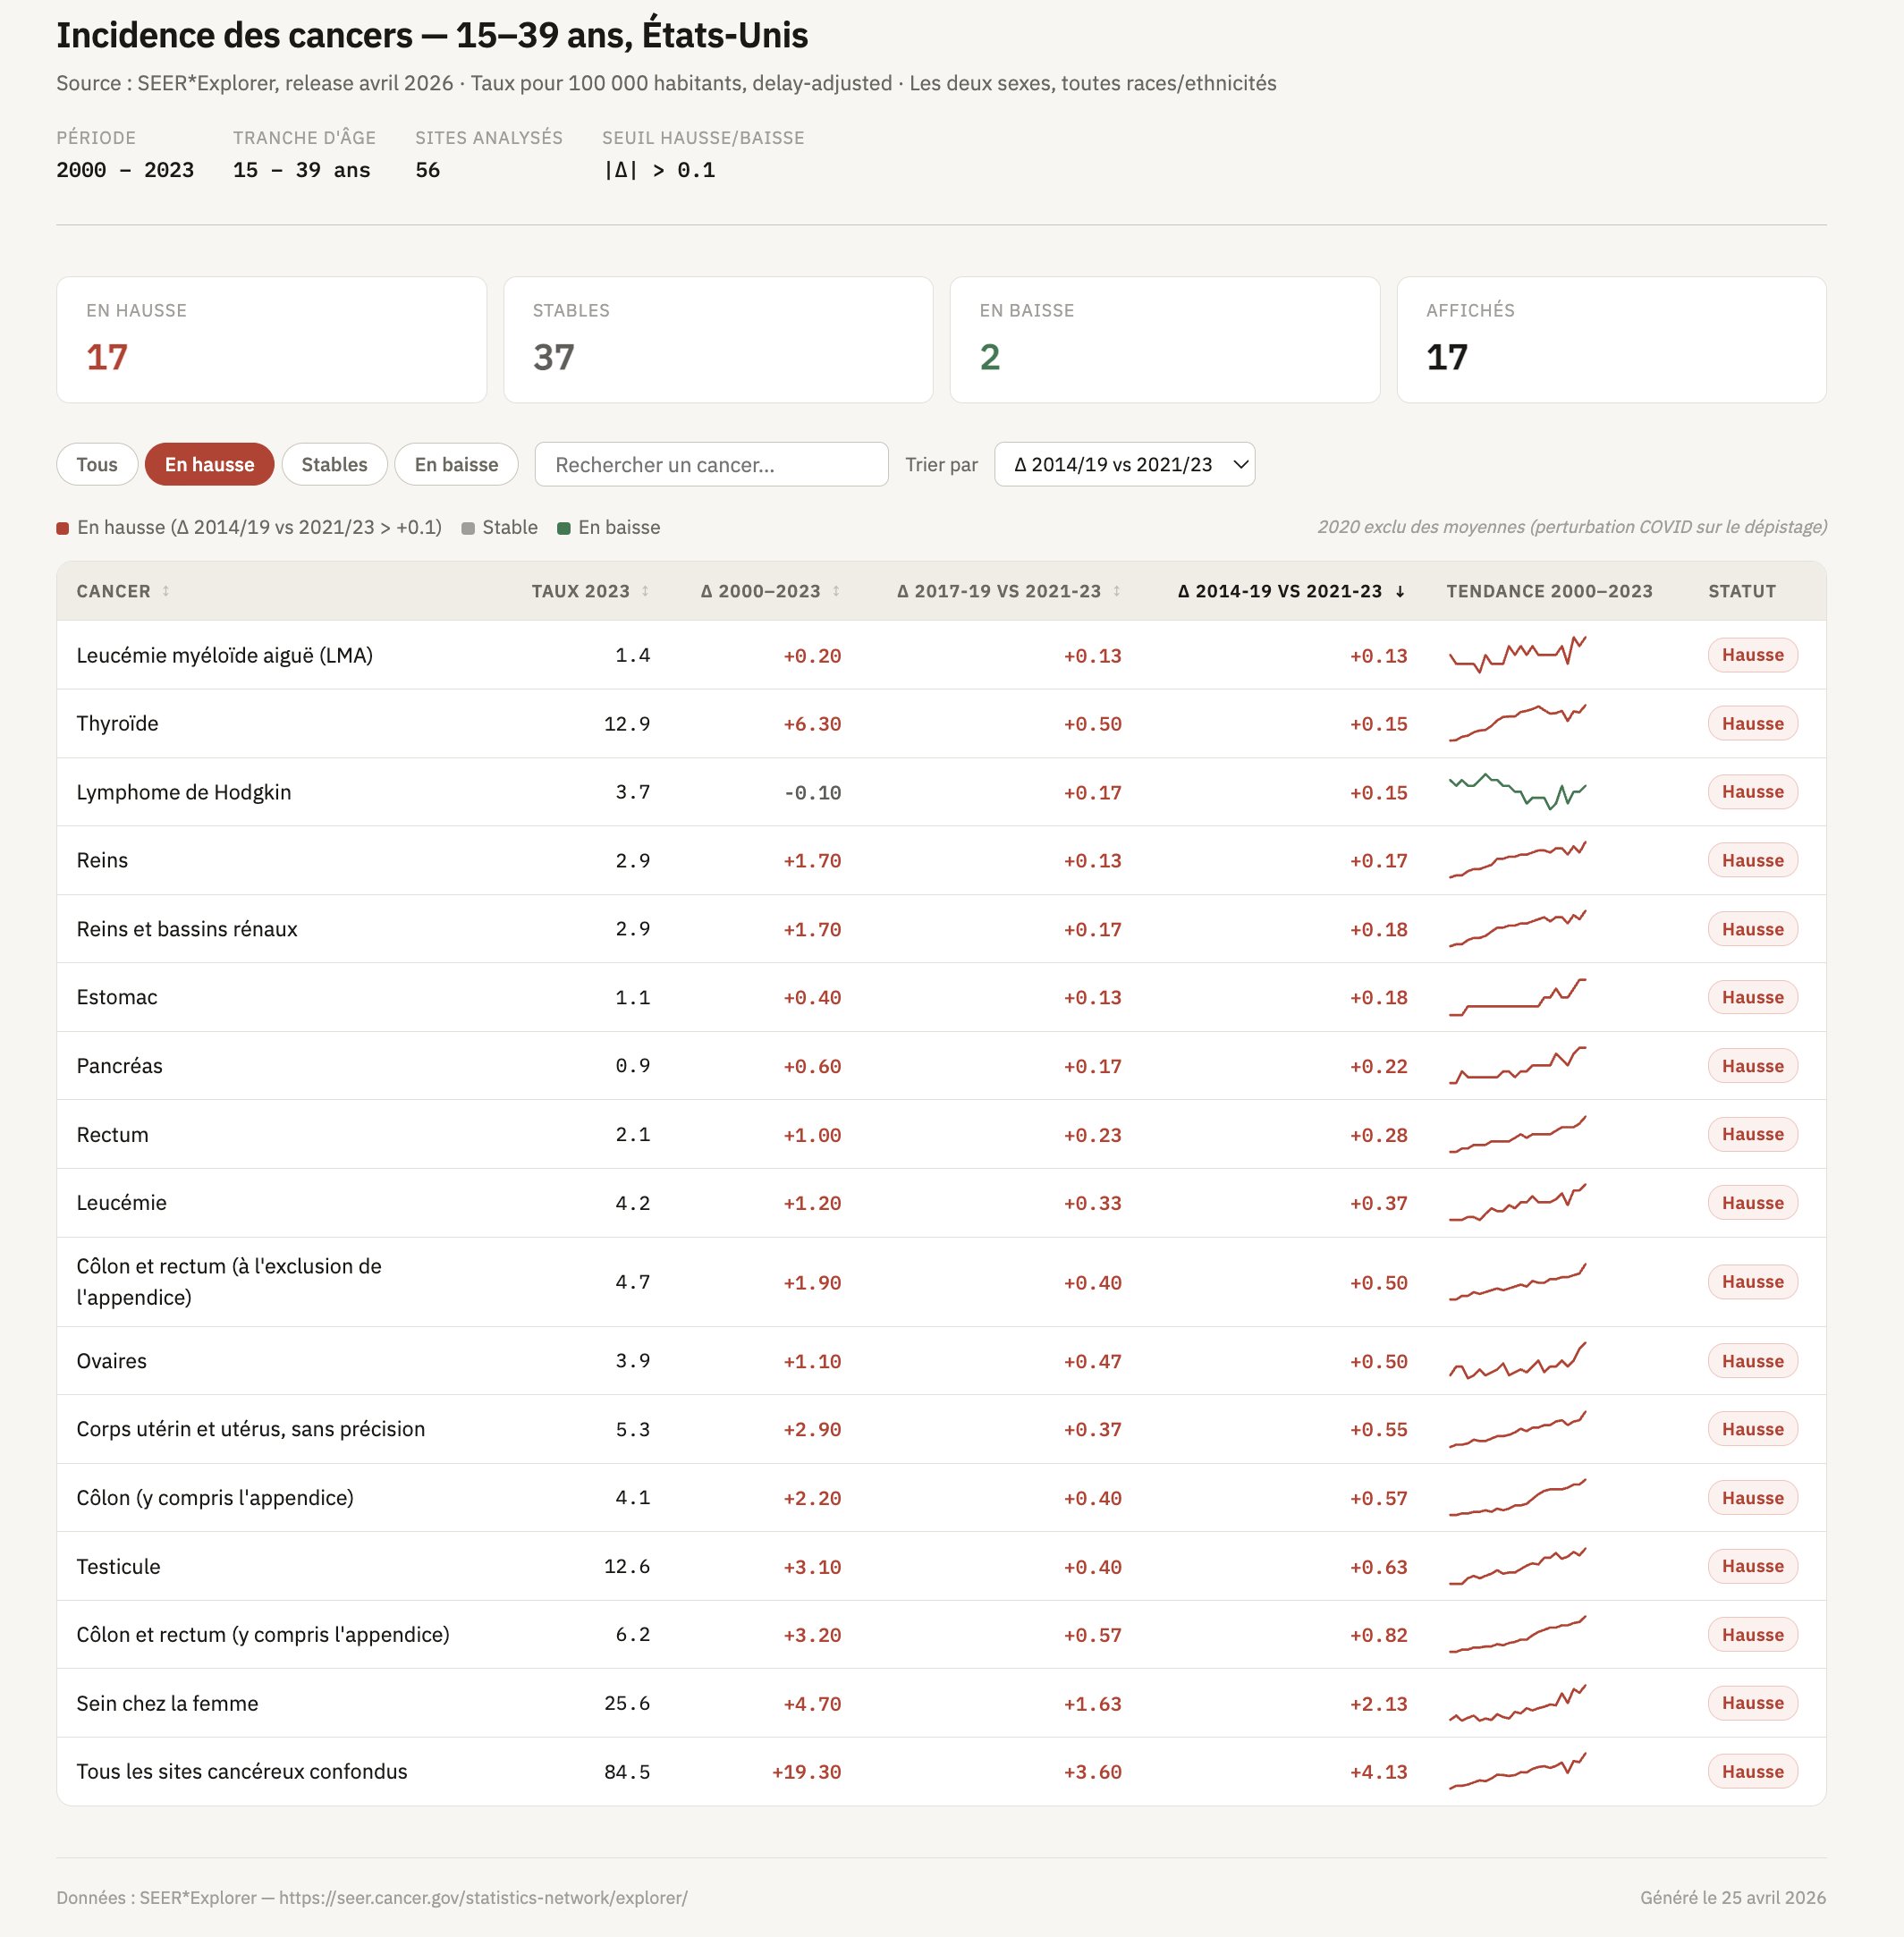The height and width of the screenshot is (1937, 1904).
Task: Focus the Rechercher un cancer search field
Action: 711,464
